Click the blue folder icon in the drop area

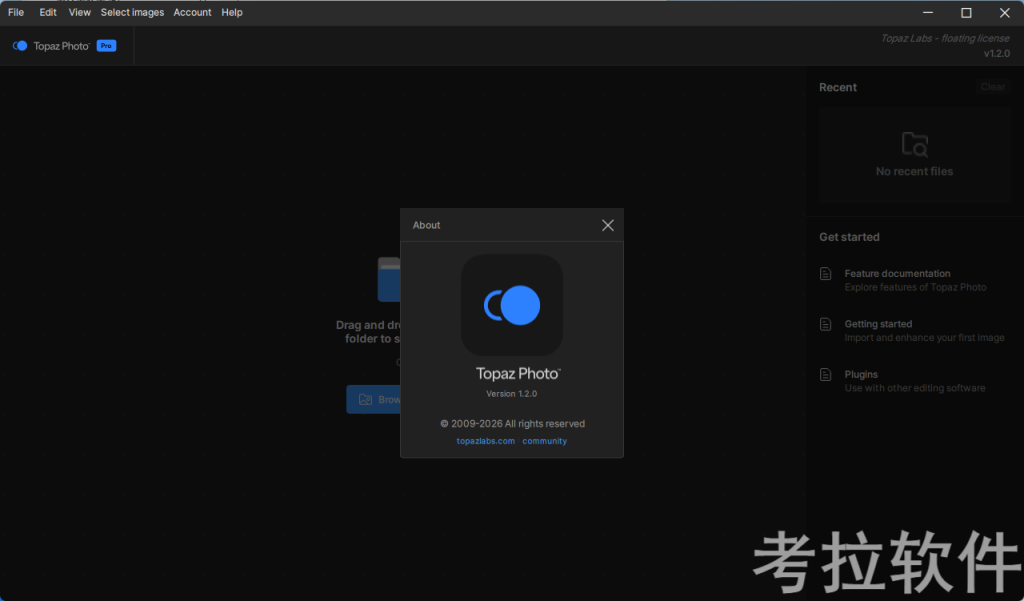[x=390, y=279]
